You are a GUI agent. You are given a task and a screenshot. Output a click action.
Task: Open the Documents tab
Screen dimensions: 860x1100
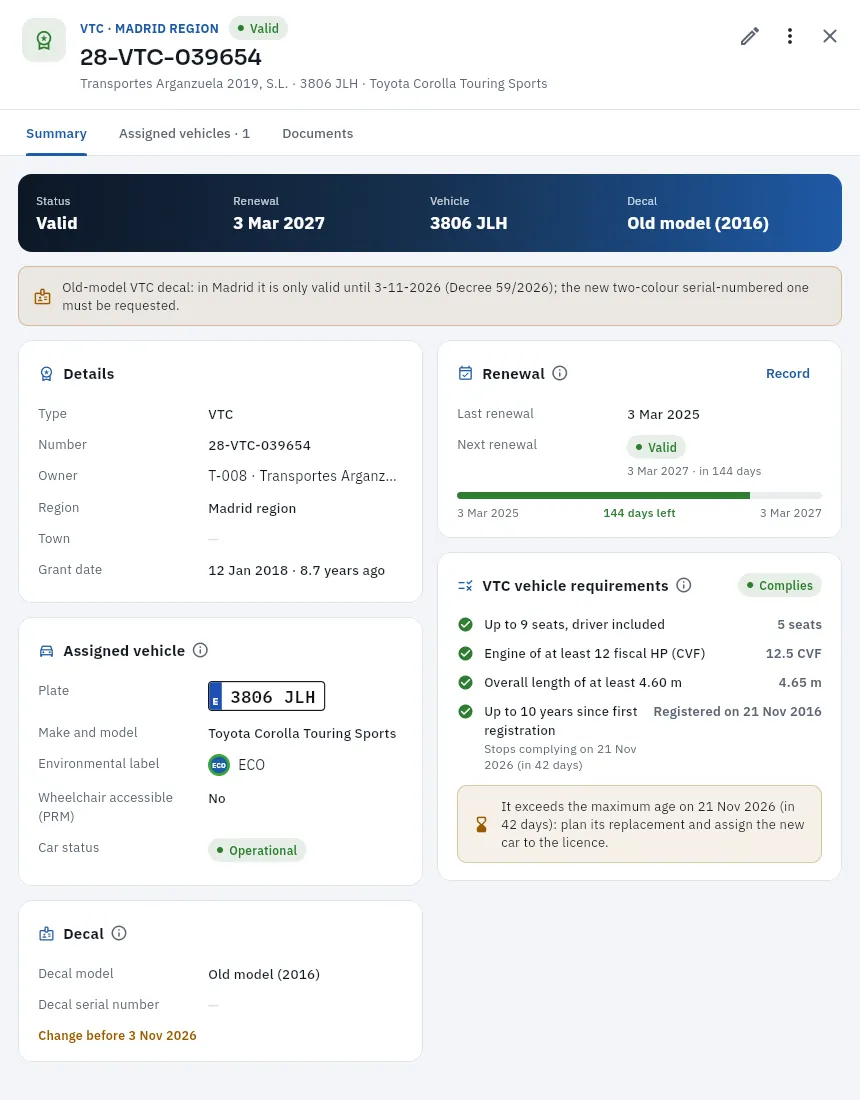pyautogui.click(x=318, y=133)
